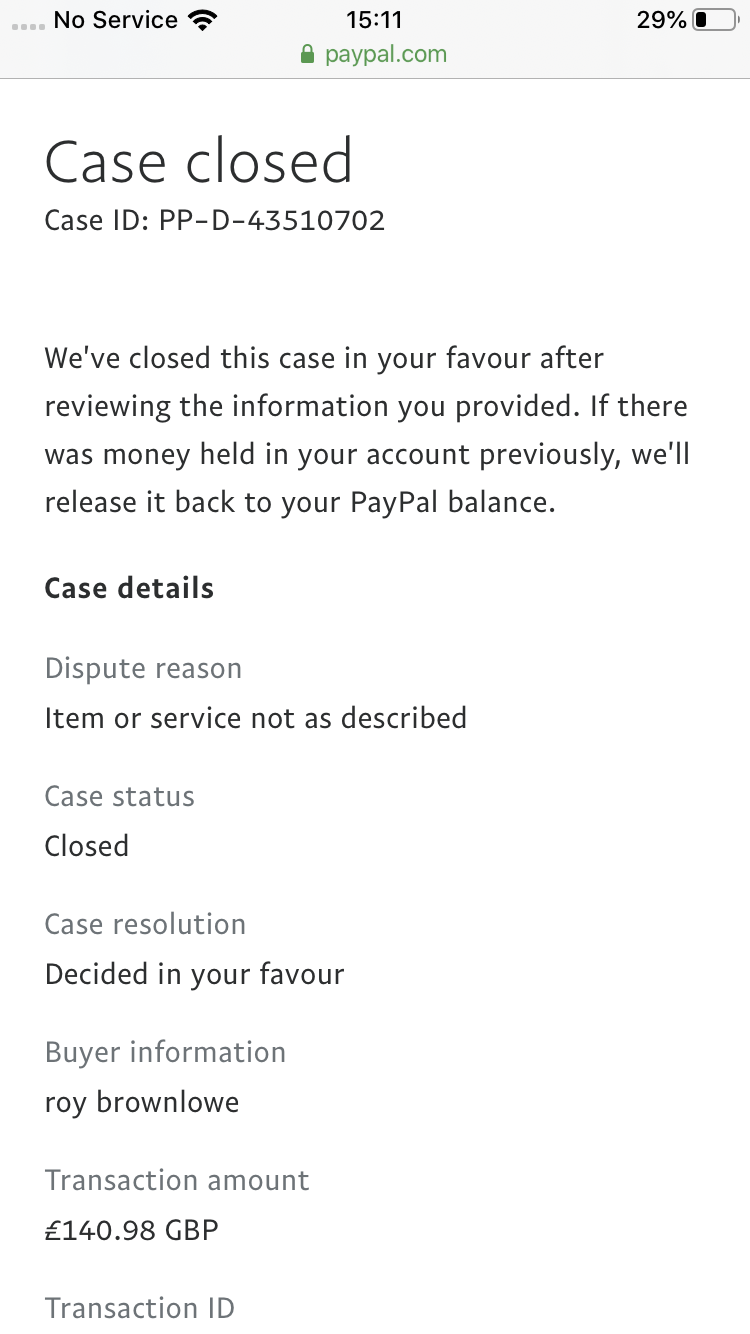Image resolution: width=750 pixels, height=1334 pixels.
Task: Tap the £140.98 GBP transaction amount
Action: pos(132,1230)
